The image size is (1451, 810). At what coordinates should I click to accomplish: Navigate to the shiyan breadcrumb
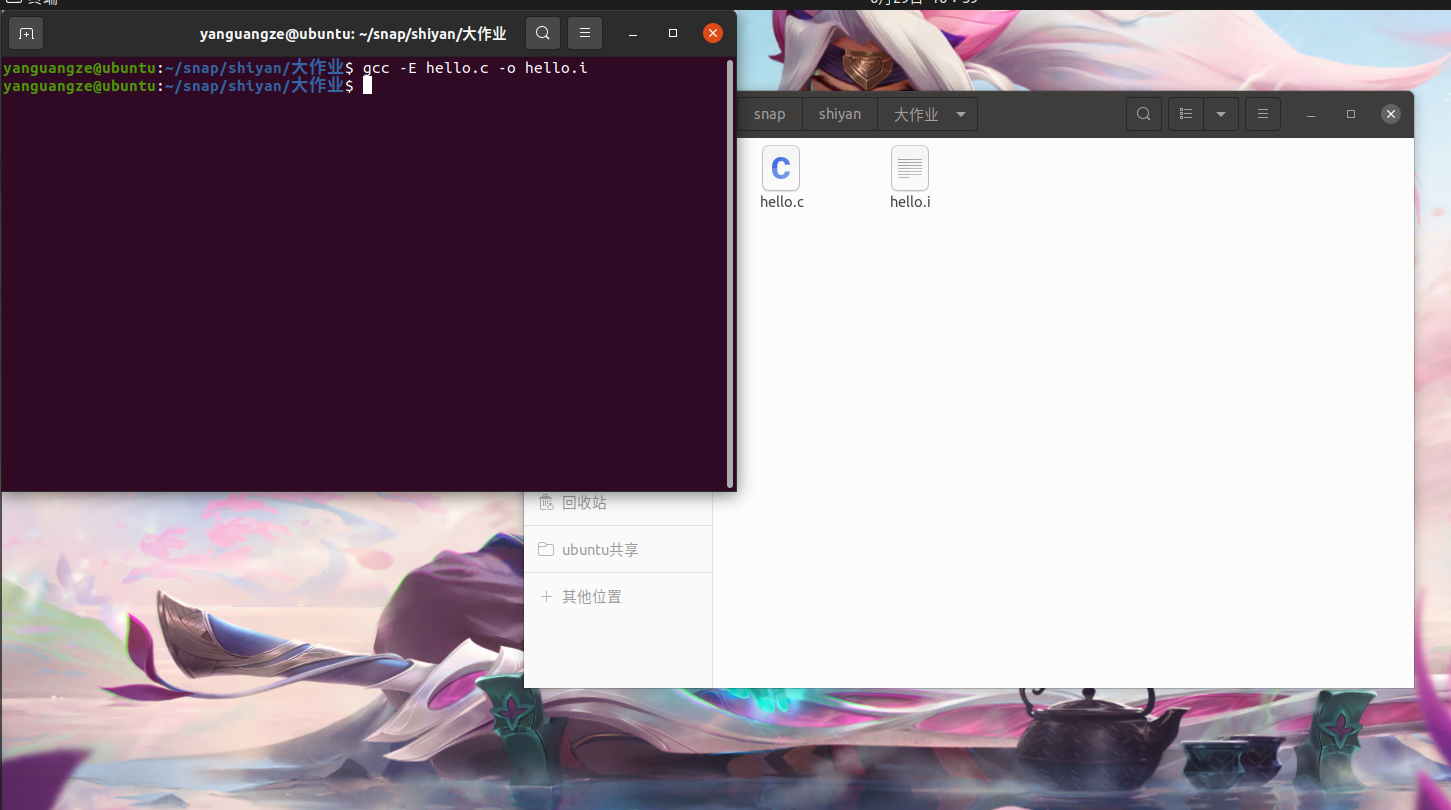pyautogui.click(x=839, y=113)
